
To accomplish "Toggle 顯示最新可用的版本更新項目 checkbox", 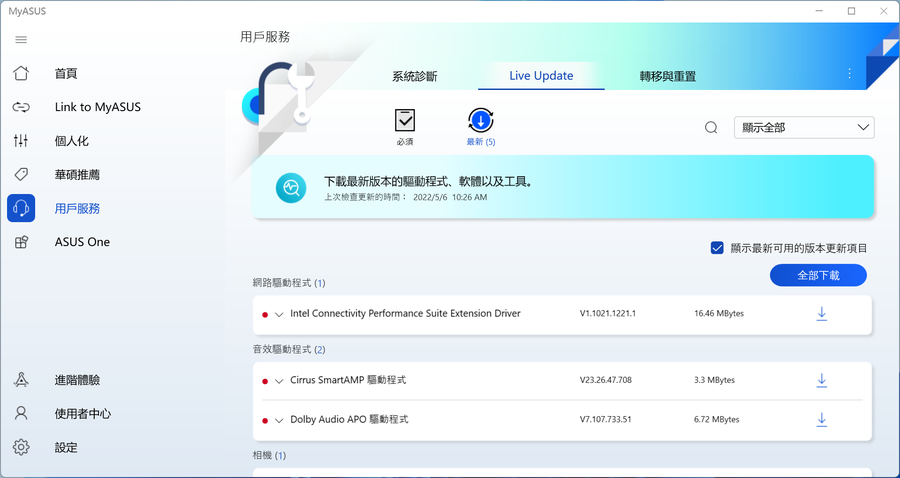I will [x=717, y=248].
